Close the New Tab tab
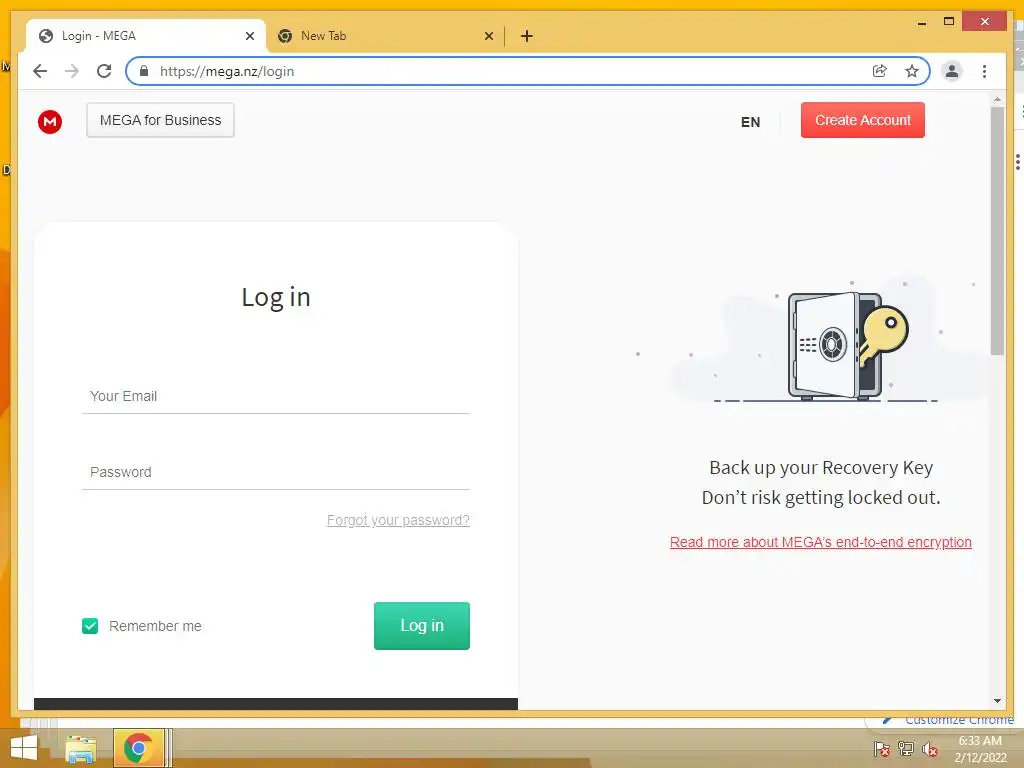This screenshot has width=1024, height=768. tap(488, 36)
